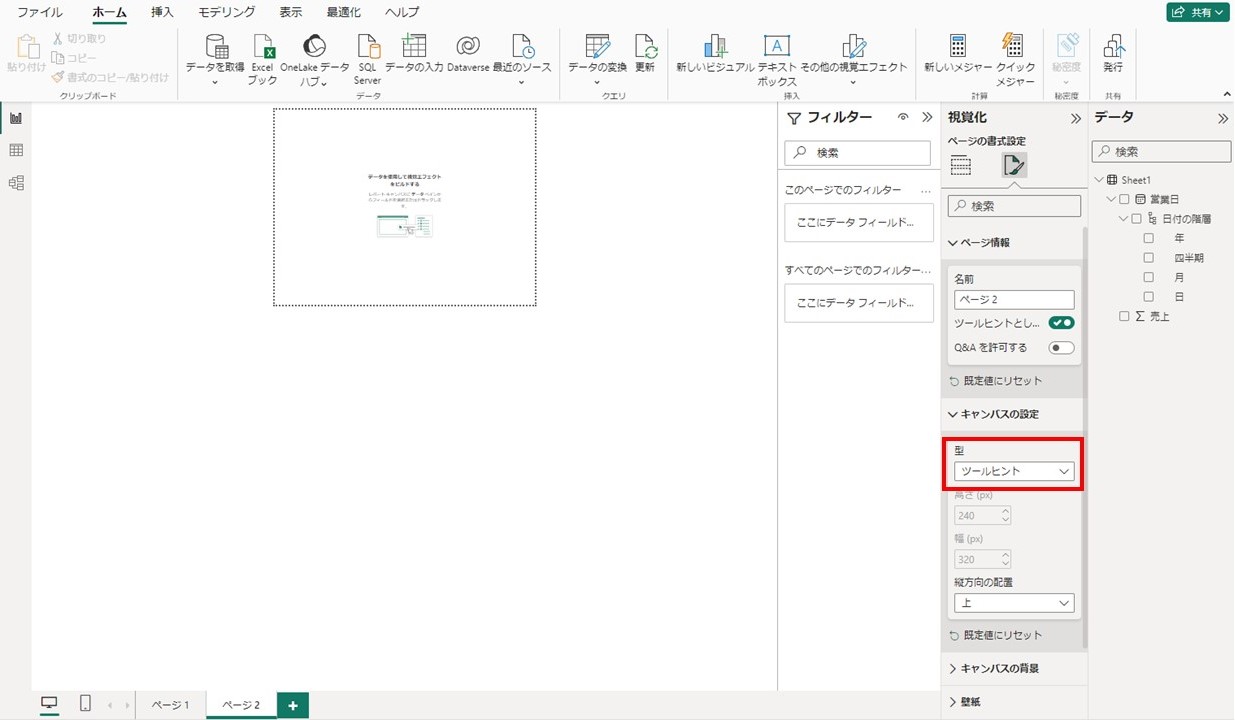Open the 縦方向の配置 dropdown
The height and width of the screenshot is (720, 1235).
tap(1014, 603)
